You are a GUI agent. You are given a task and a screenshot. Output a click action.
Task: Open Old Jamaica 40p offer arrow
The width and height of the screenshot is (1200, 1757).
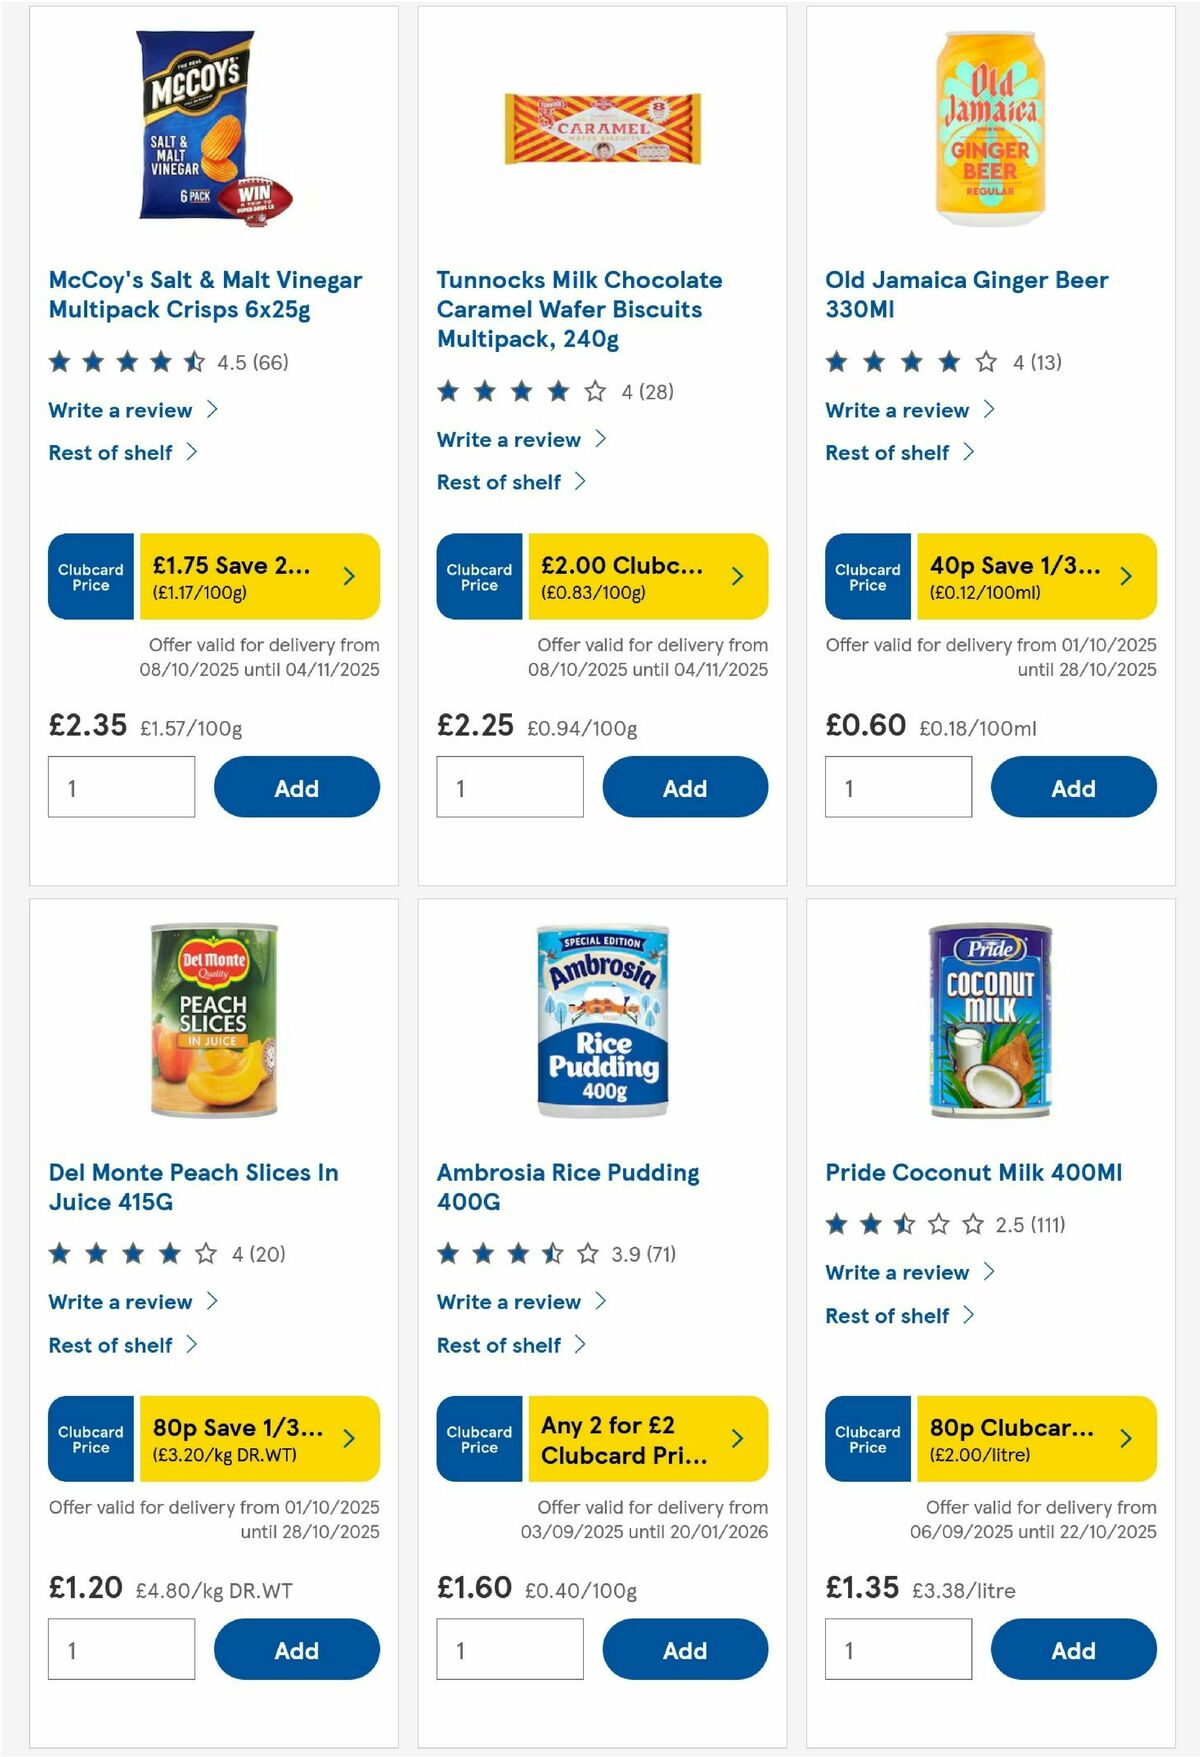1125,576
